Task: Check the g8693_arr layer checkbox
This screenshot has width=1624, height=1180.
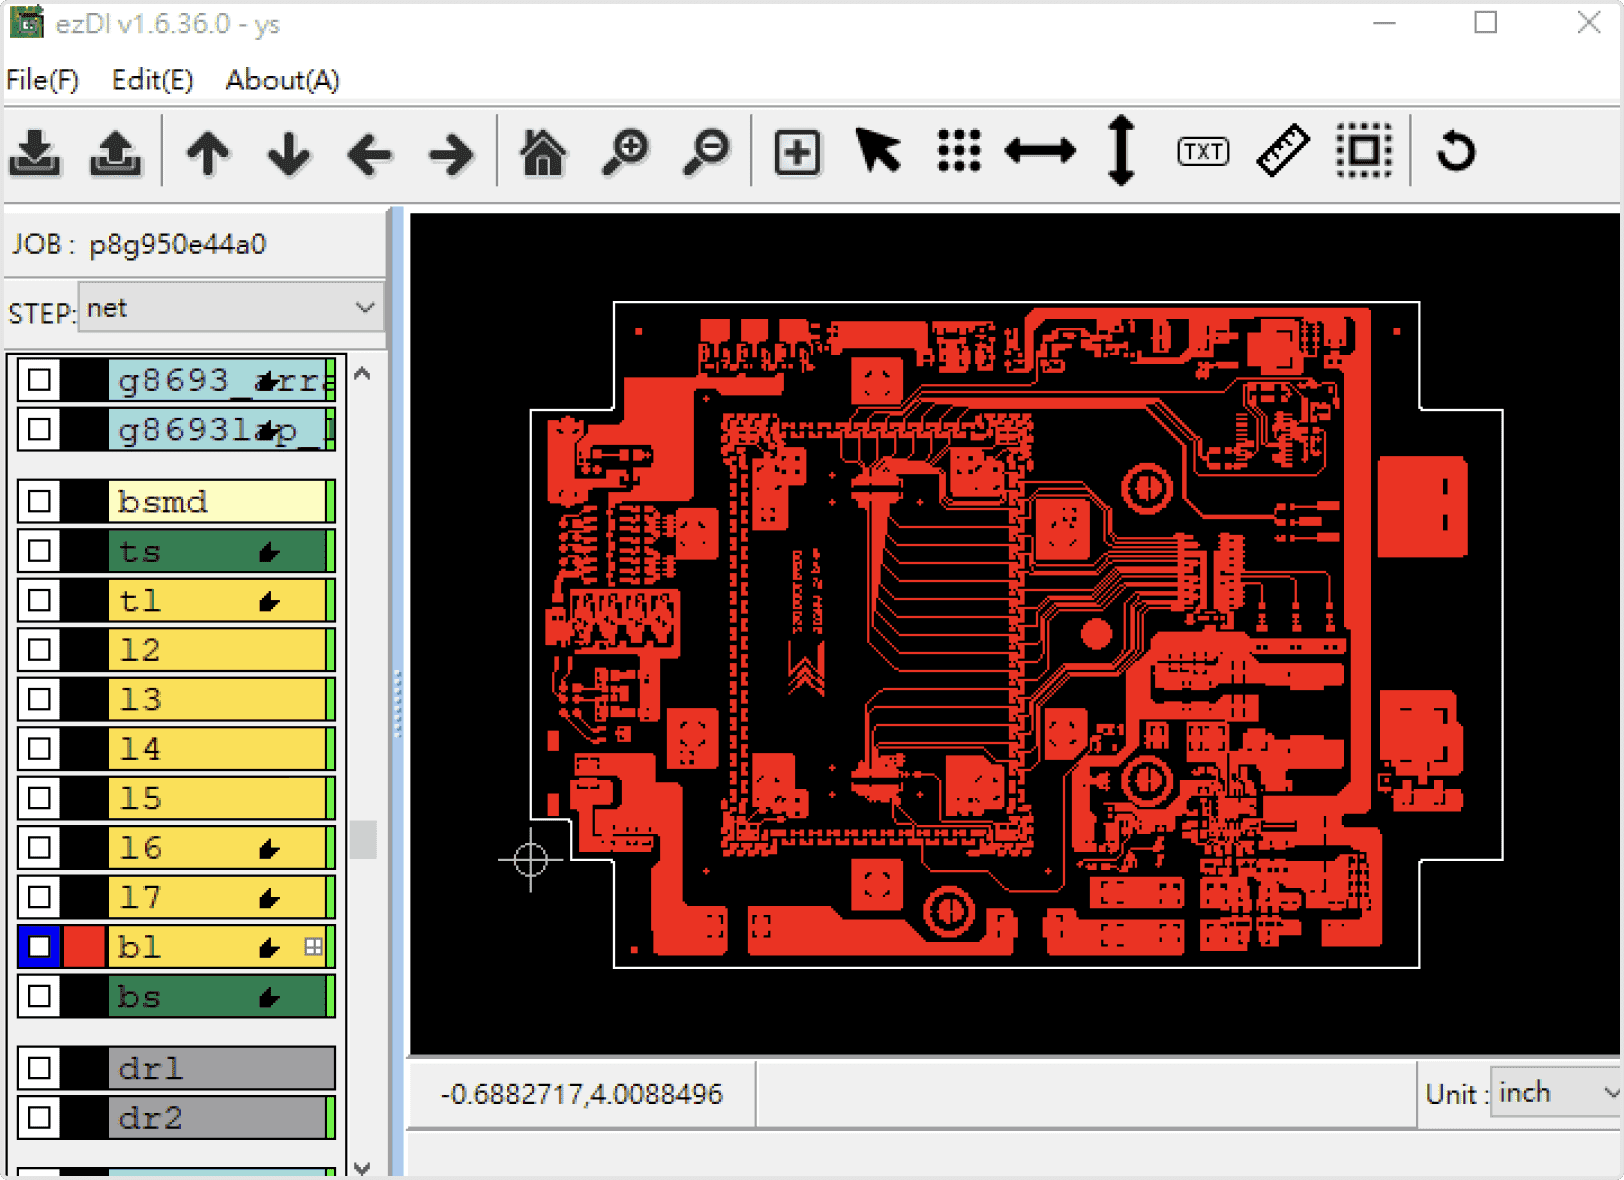Action: [x=39, y=380]
